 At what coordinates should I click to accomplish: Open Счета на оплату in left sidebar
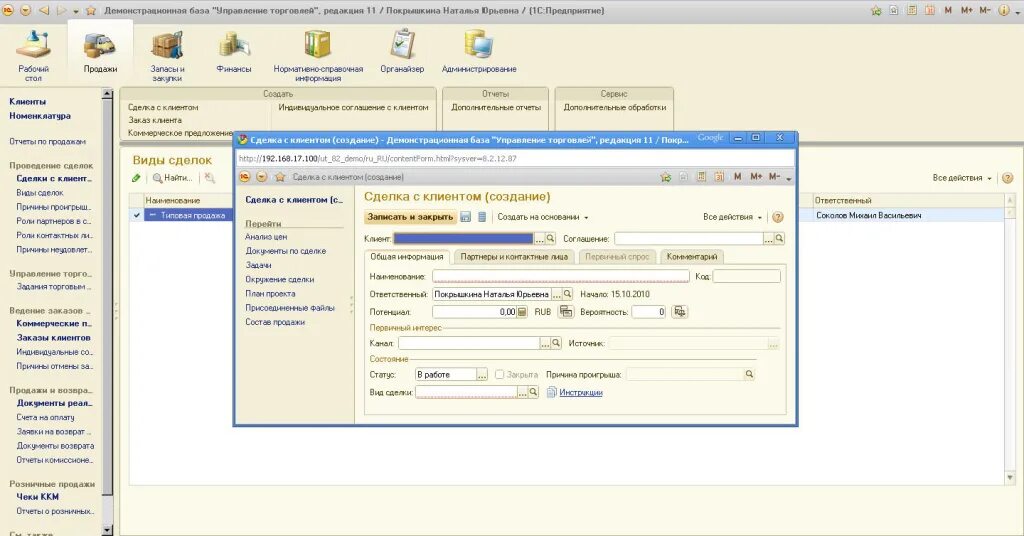coord(45,417)
